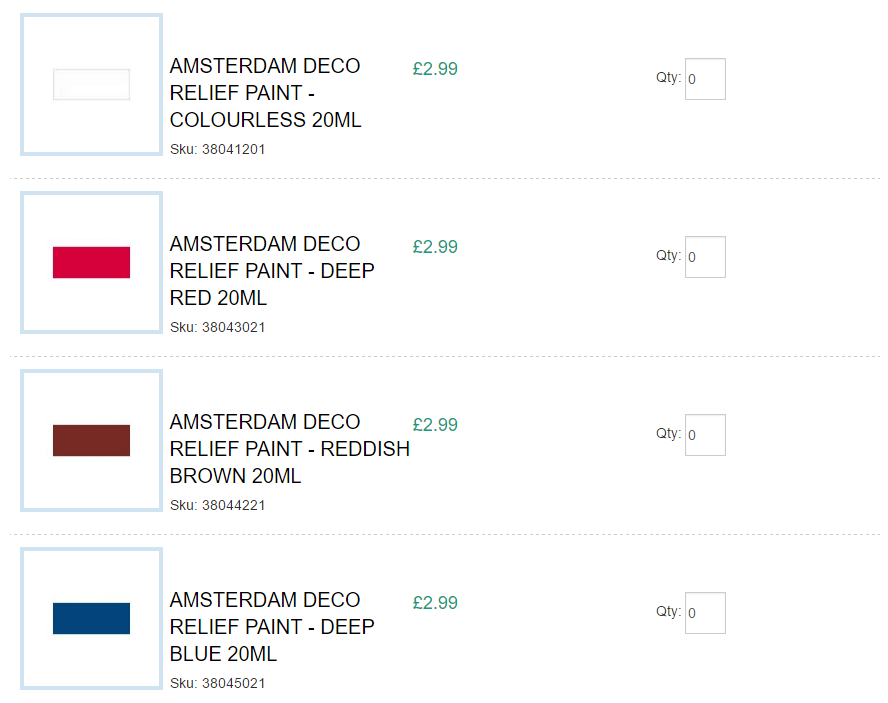
Task: Click the Reddish Brown colour swatch
Action: (91, 440)
